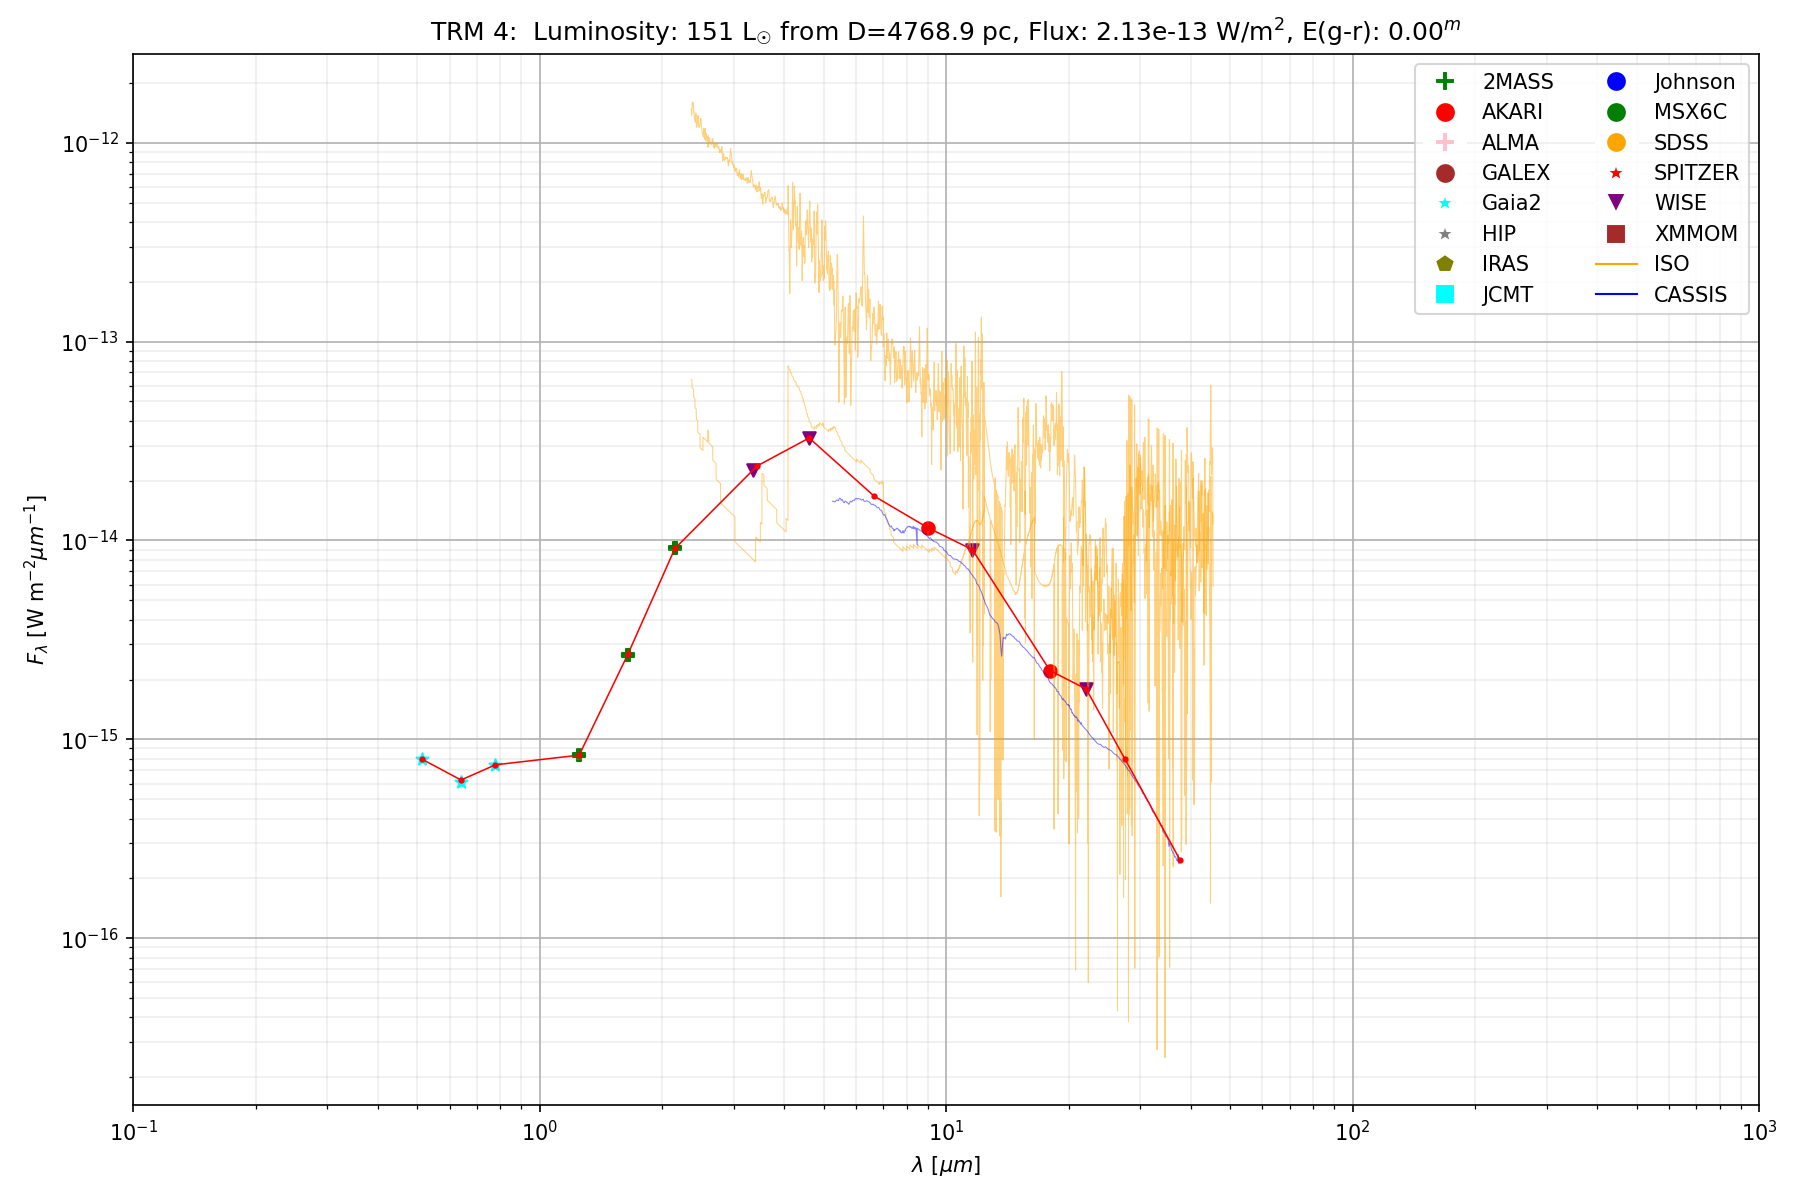1800x1200 pixels.
Task: Click the Johnson legend label text
Action: (x=1694, y=82)
